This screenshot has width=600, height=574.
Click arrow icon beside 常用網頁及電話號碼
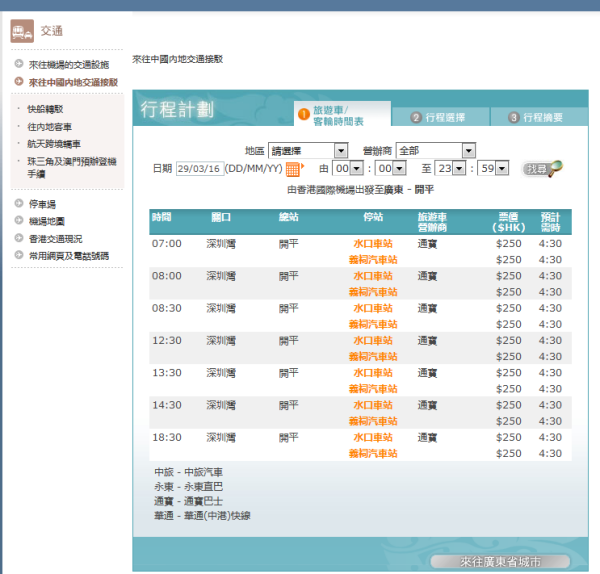coord(19,256)
